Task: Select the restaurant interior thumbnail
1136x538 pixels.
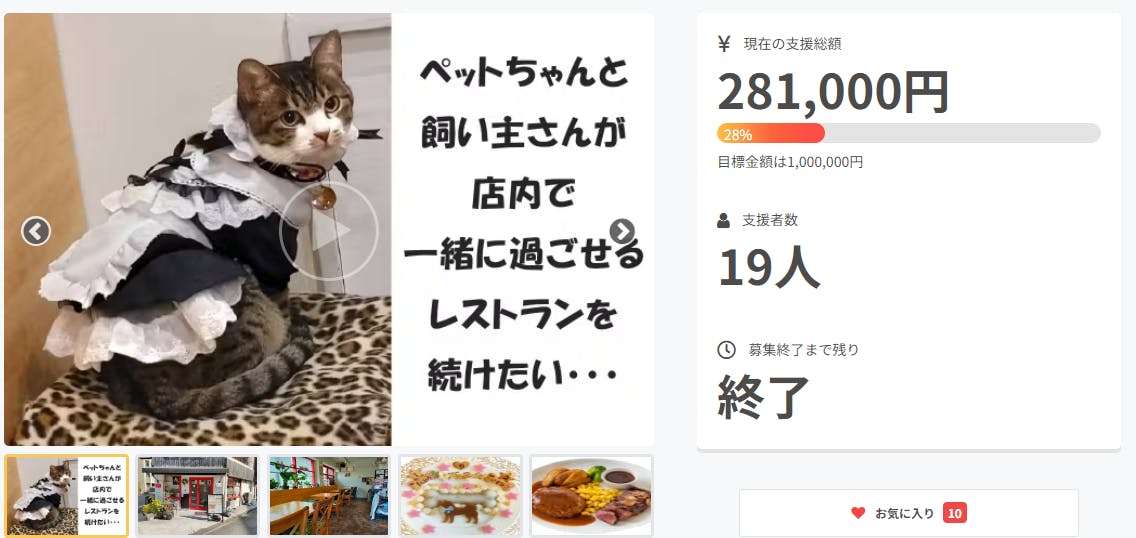Action: coord(328,495)
